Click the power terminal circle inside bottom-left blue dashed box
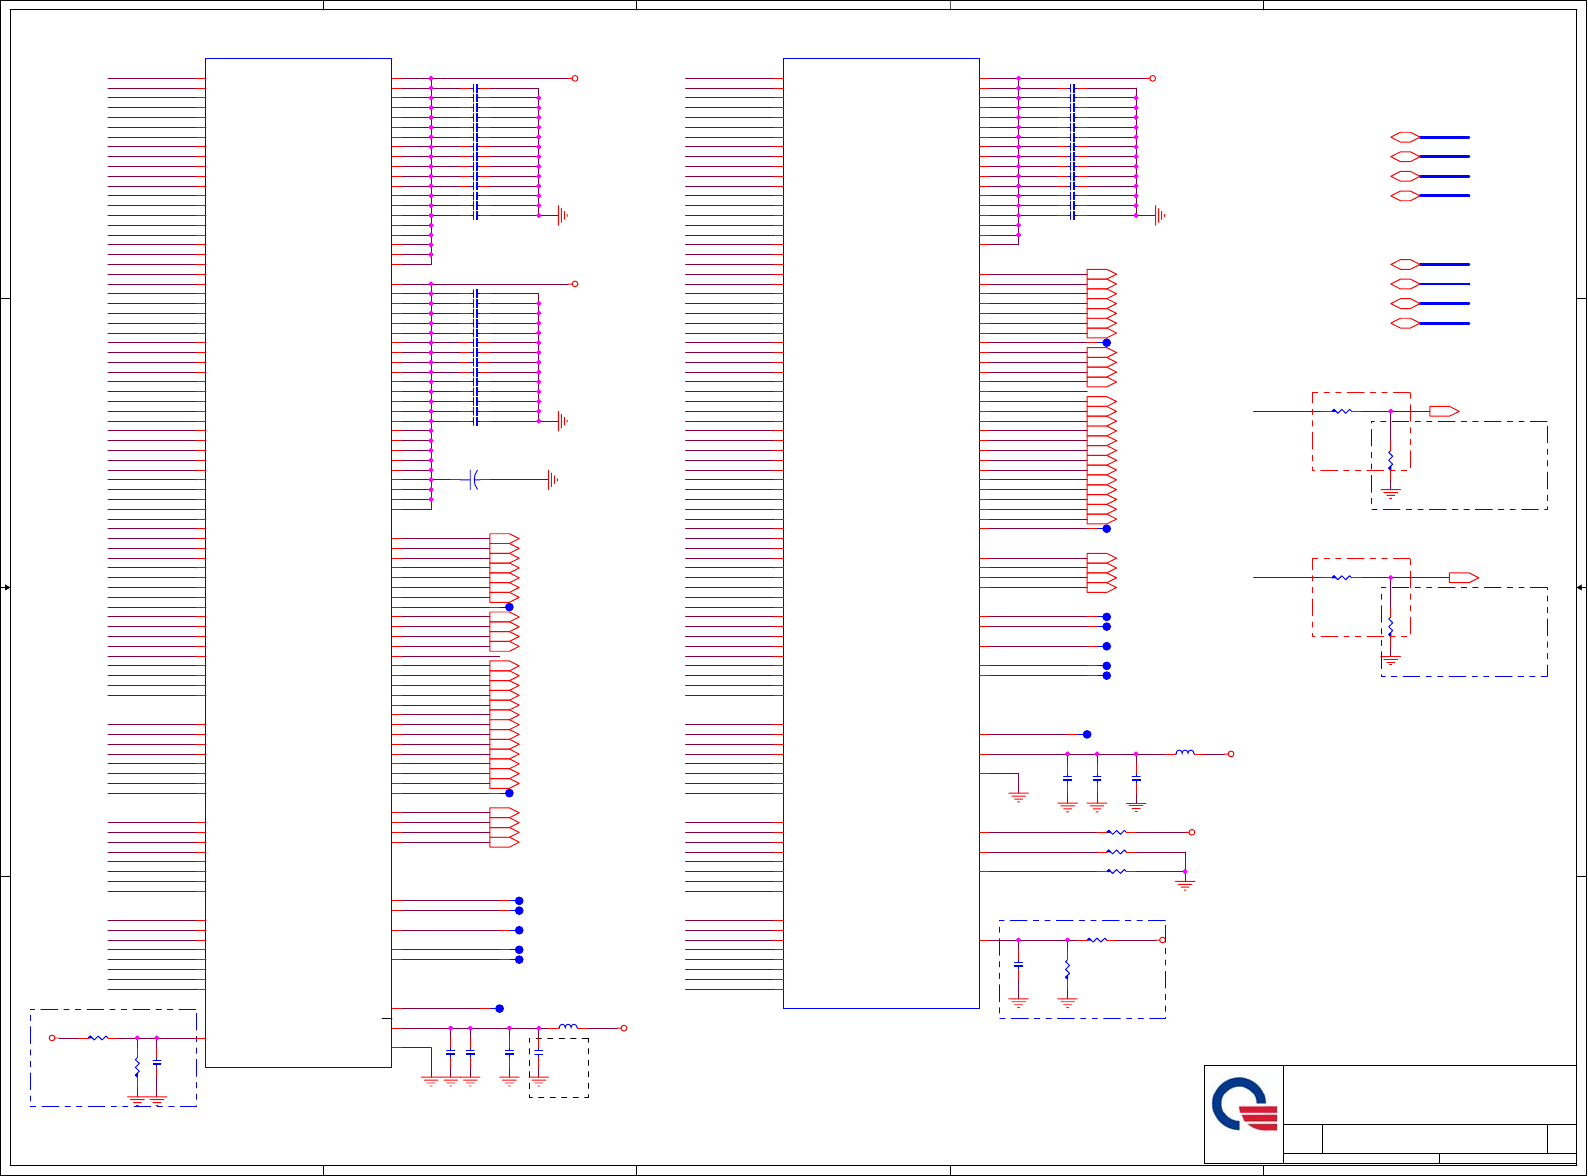The image size is (1588, 1176). click(52, 1038)
